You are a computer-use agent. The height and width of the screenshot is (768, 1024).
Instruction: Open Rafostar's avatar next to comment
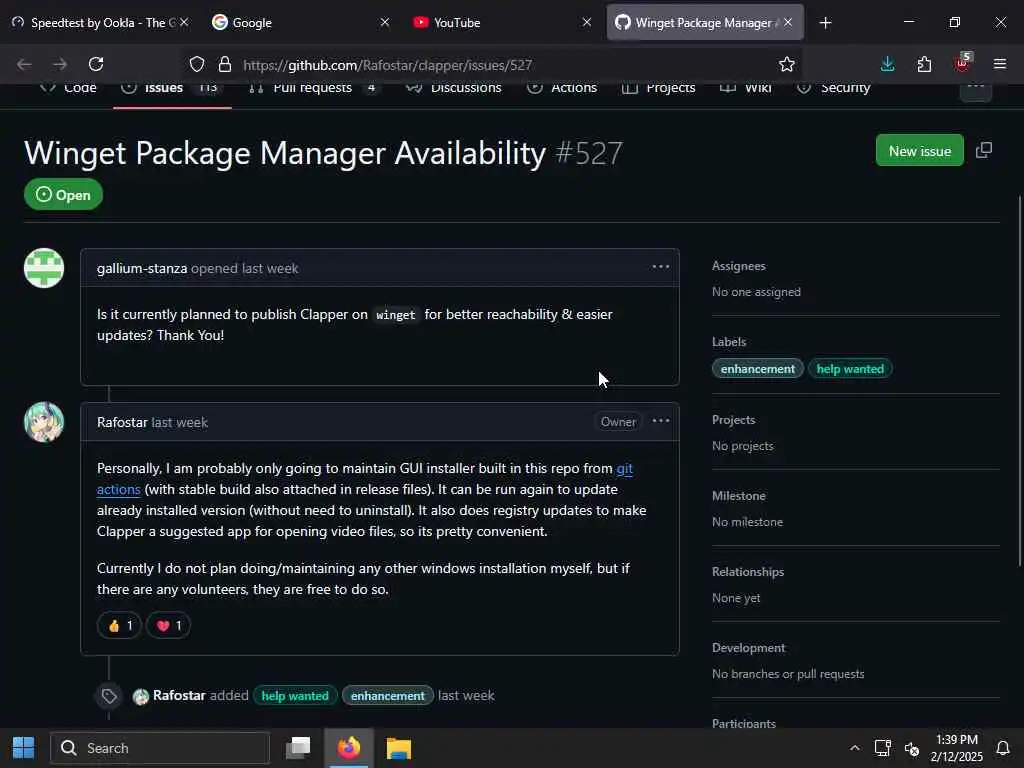(44, 422)
